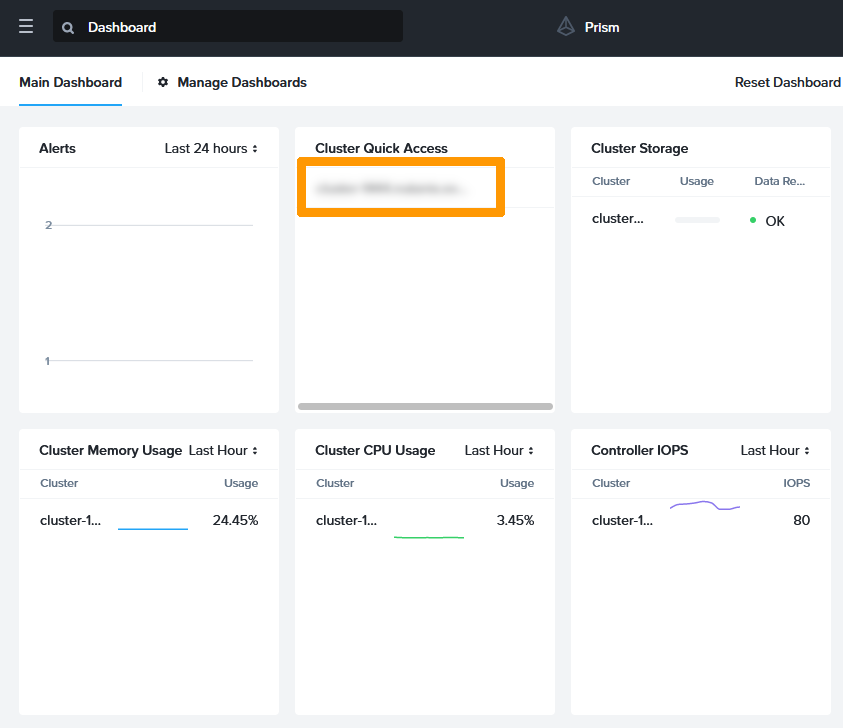This screenshot has height=728, width=843.
Task: Click the green CPU usage sparkline
Action: [x=429, y=536]
